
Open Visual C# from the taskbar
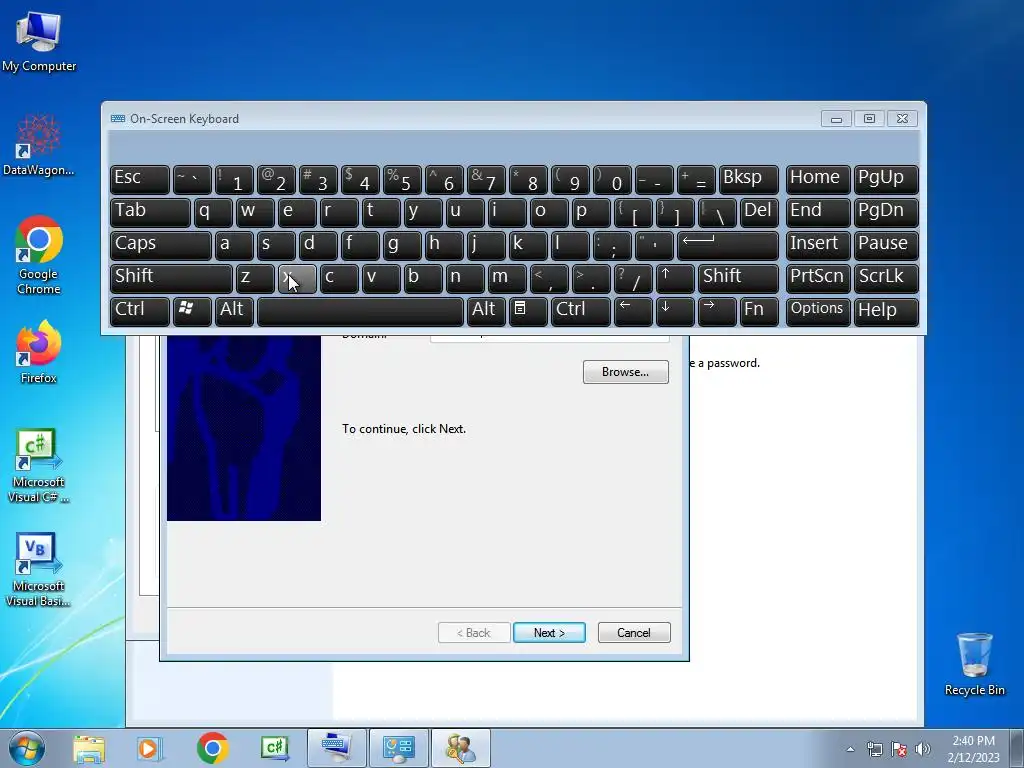click(274, 748)
